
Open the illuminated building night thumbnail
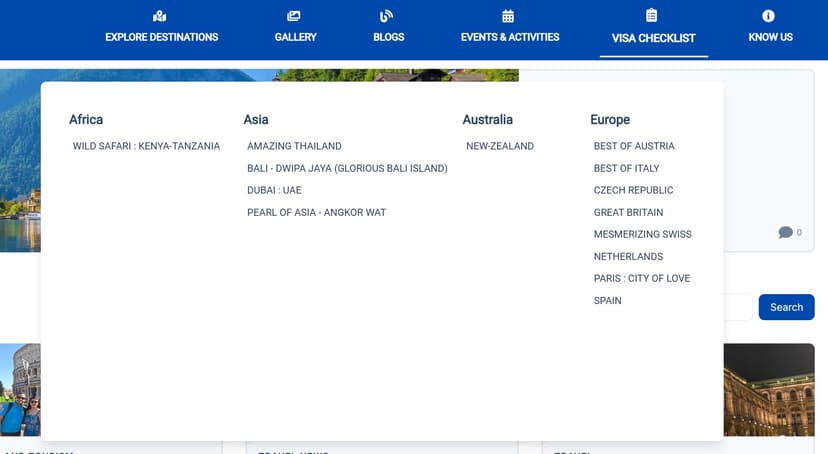[769, 390]
